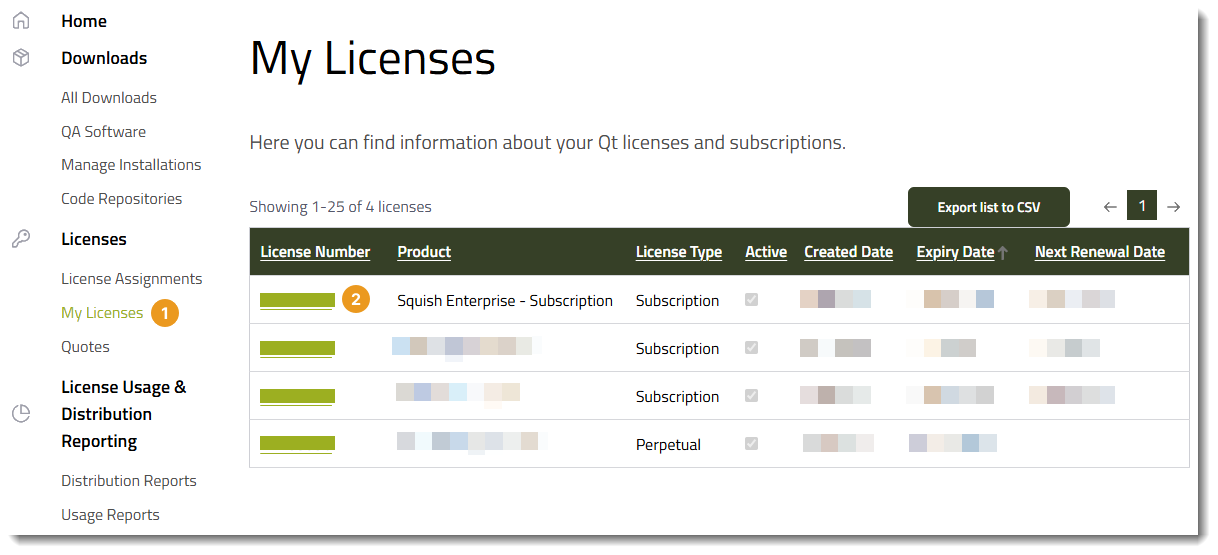Go to previous page with left arrow
The height and width of the screenshot is (555, 1218).
click(x=1110, y=207)
